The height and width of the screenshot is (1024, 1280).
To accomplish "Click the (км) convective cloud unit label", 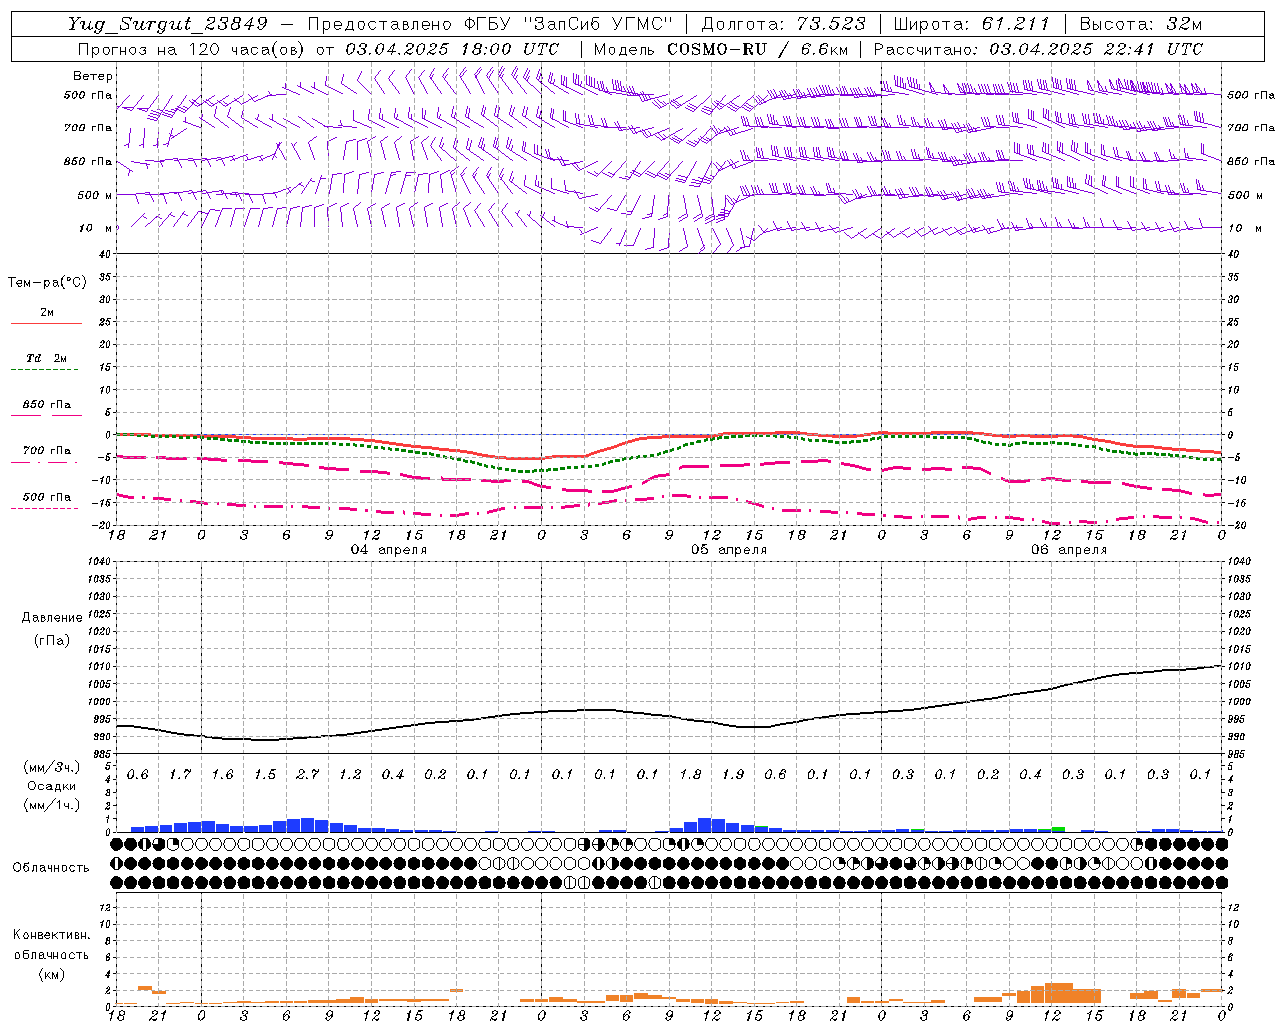I will [x=51, y=974].
